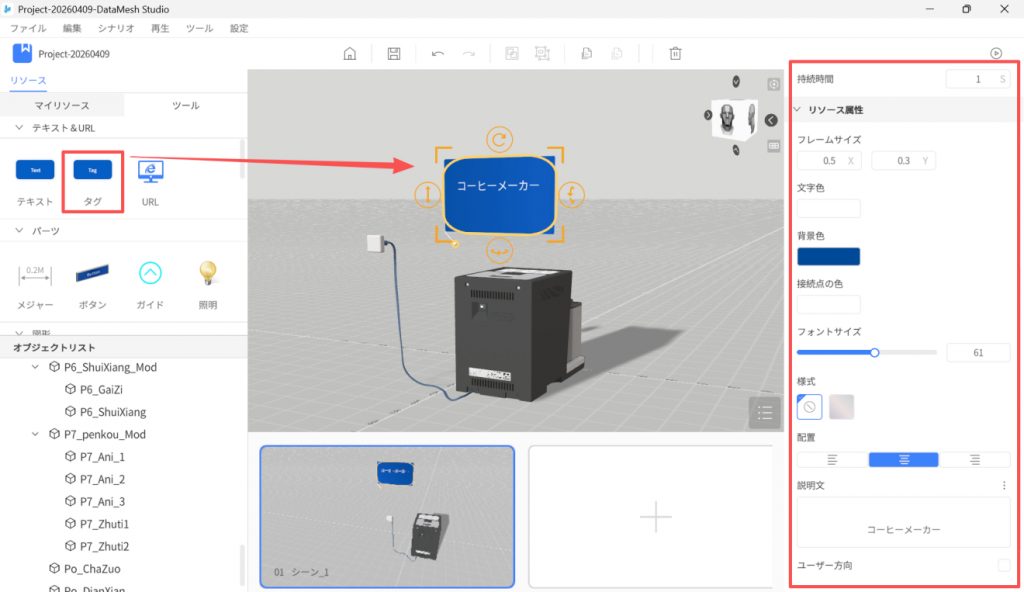This screenshot has height=592, width=1024.
Task: Collapse the リソース属性 section
Action: coord(798,110)
